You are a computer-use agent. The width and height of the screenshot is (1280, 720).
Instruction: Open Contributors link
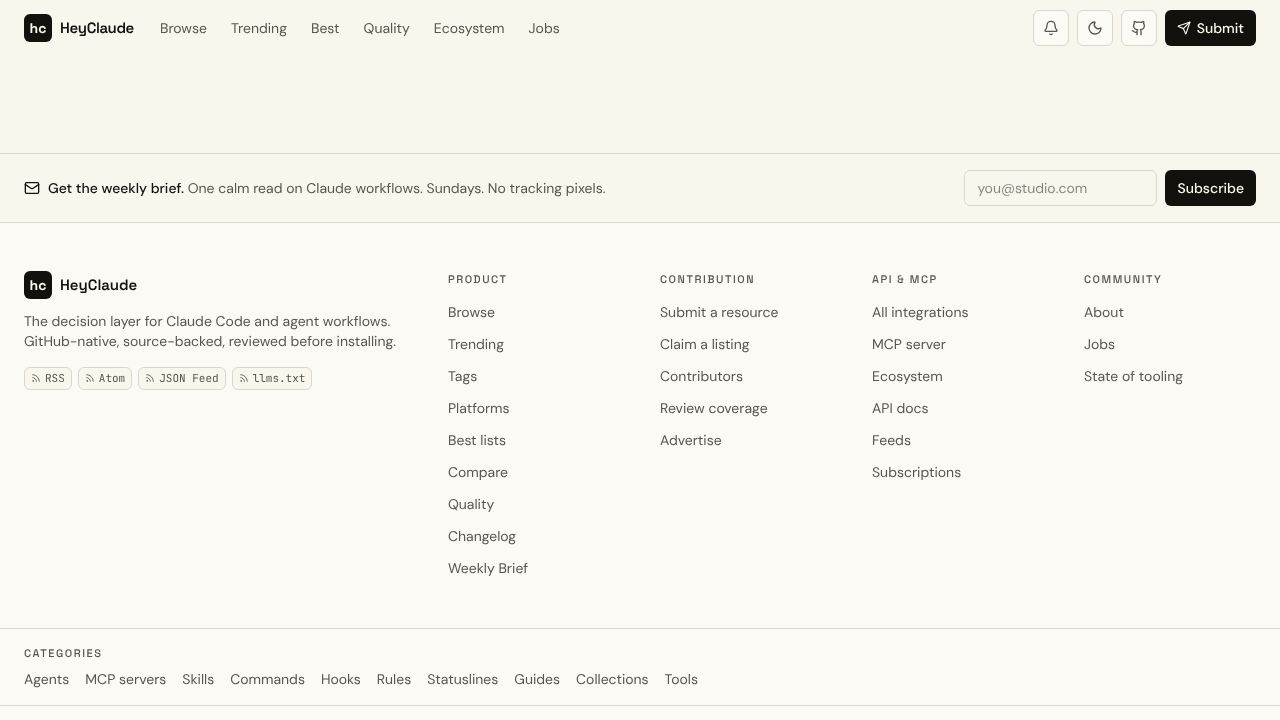tap(701, 376)
